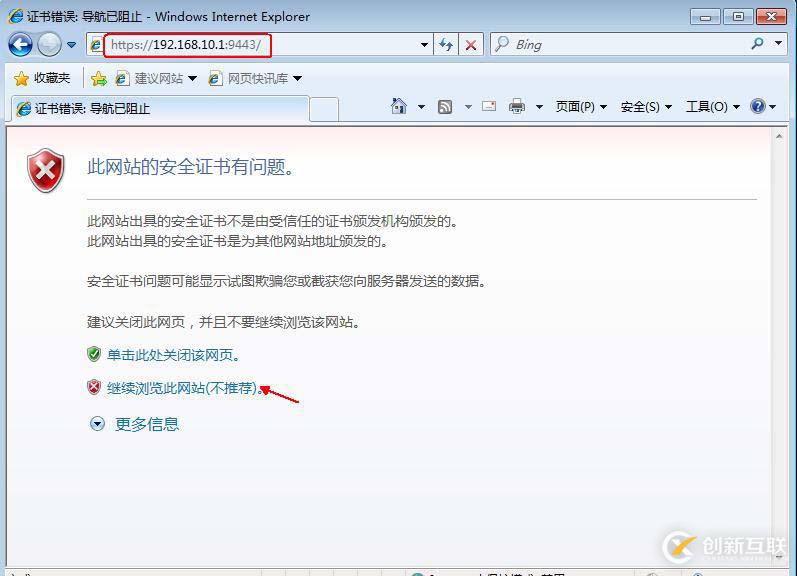Click the search magnifier button

[757, 44]
